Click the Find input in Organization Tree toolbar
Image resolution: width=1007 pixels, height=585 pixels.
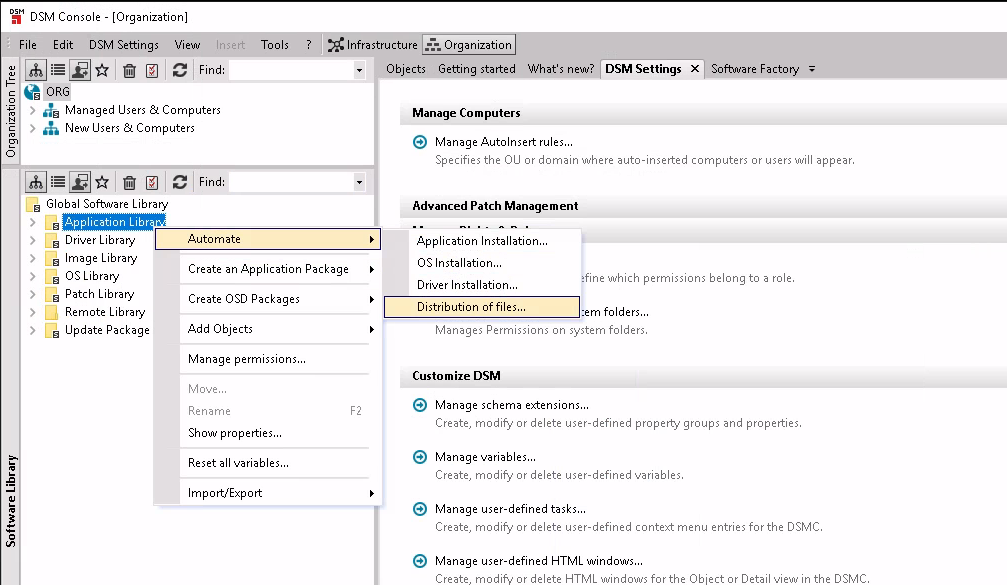click(x=290, y=70)
